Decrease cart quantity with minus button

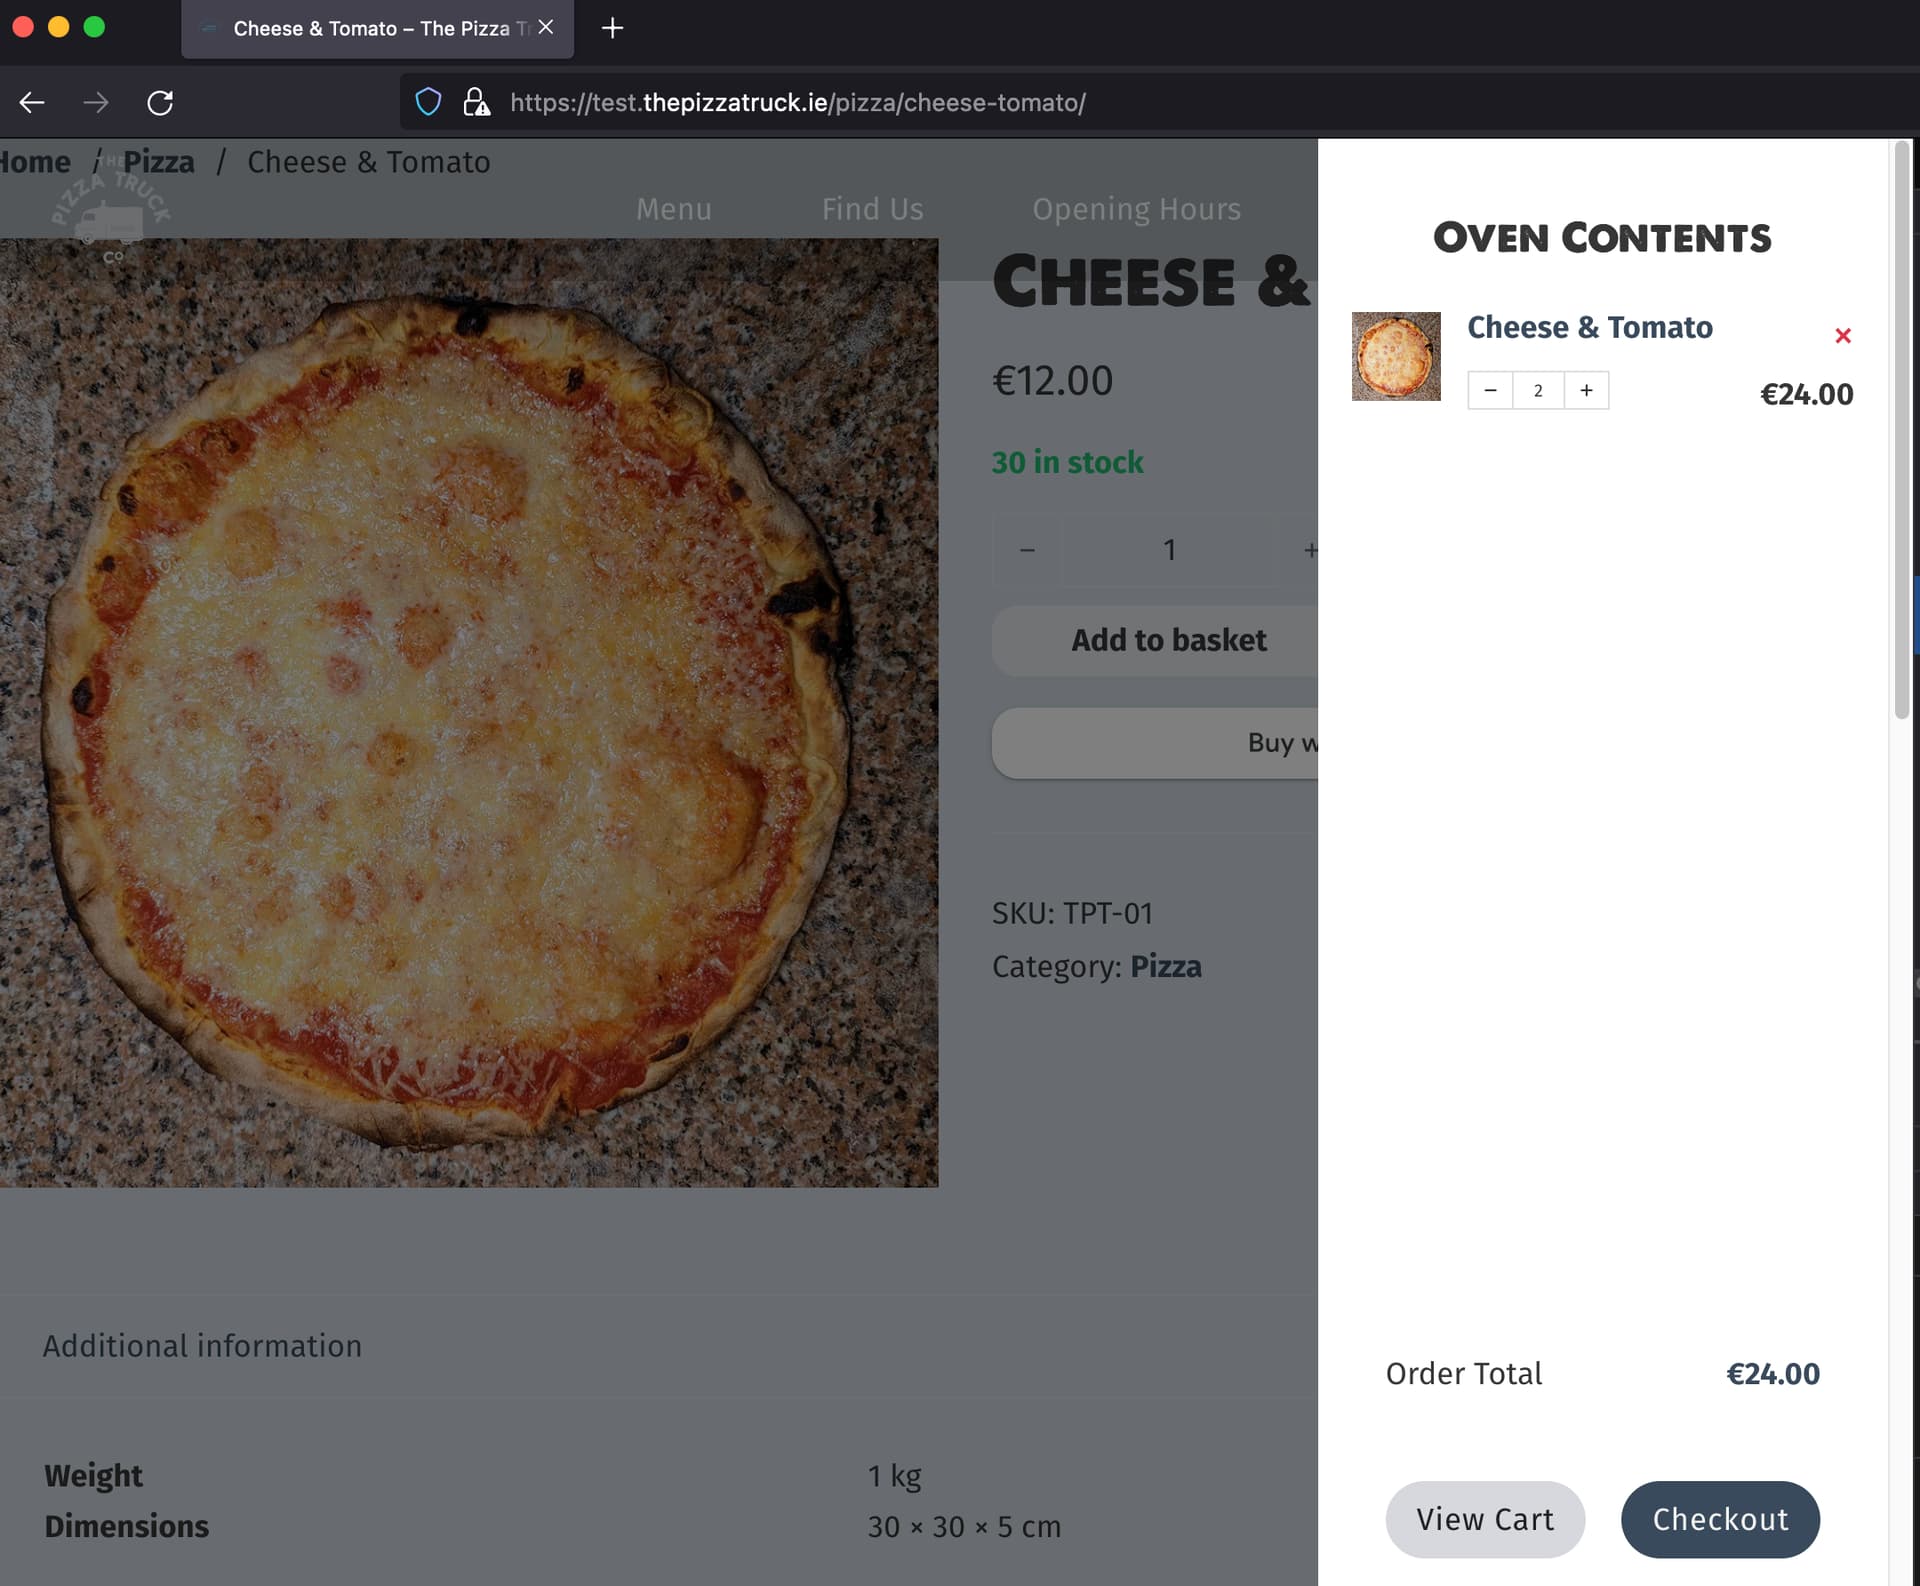(1490, 390)
